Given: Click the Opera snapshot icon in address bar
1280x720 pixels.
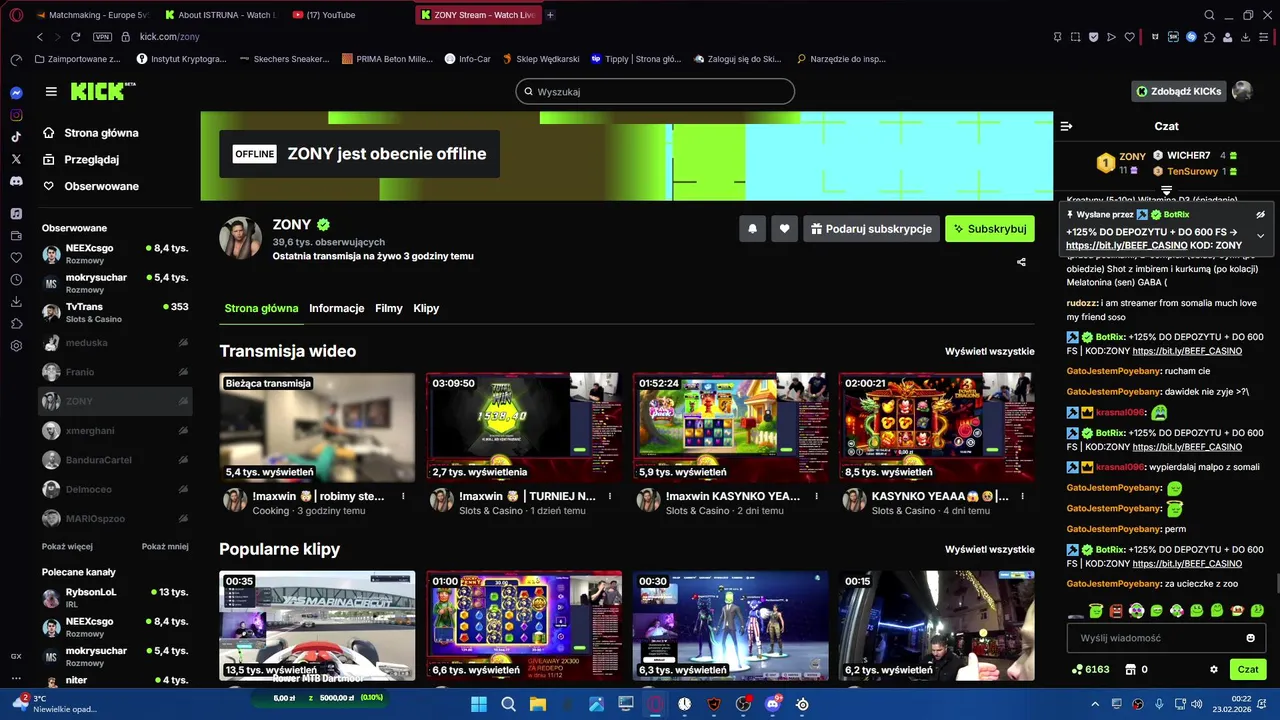Looking at the screenshot, I should [x=1076, y=37].
